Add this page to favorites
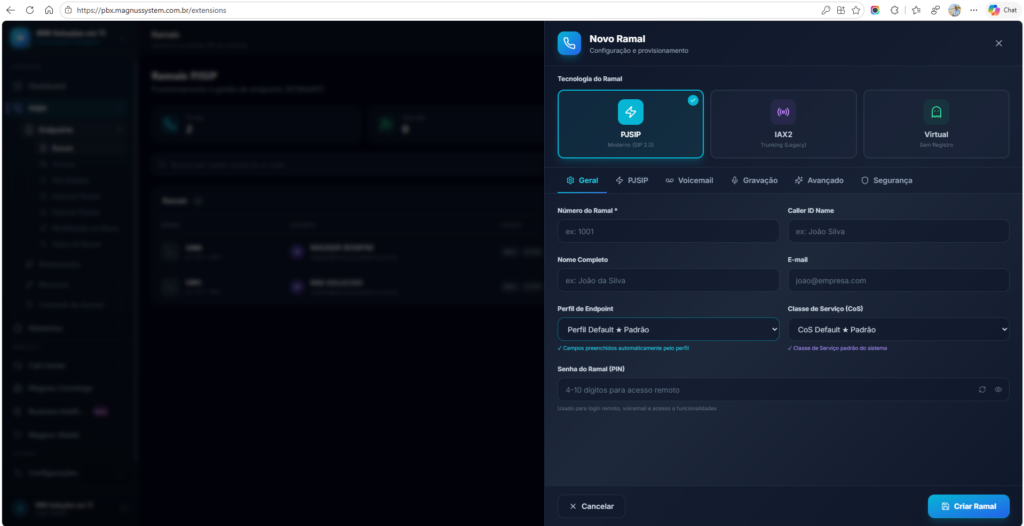 click(x=856, y=10)
